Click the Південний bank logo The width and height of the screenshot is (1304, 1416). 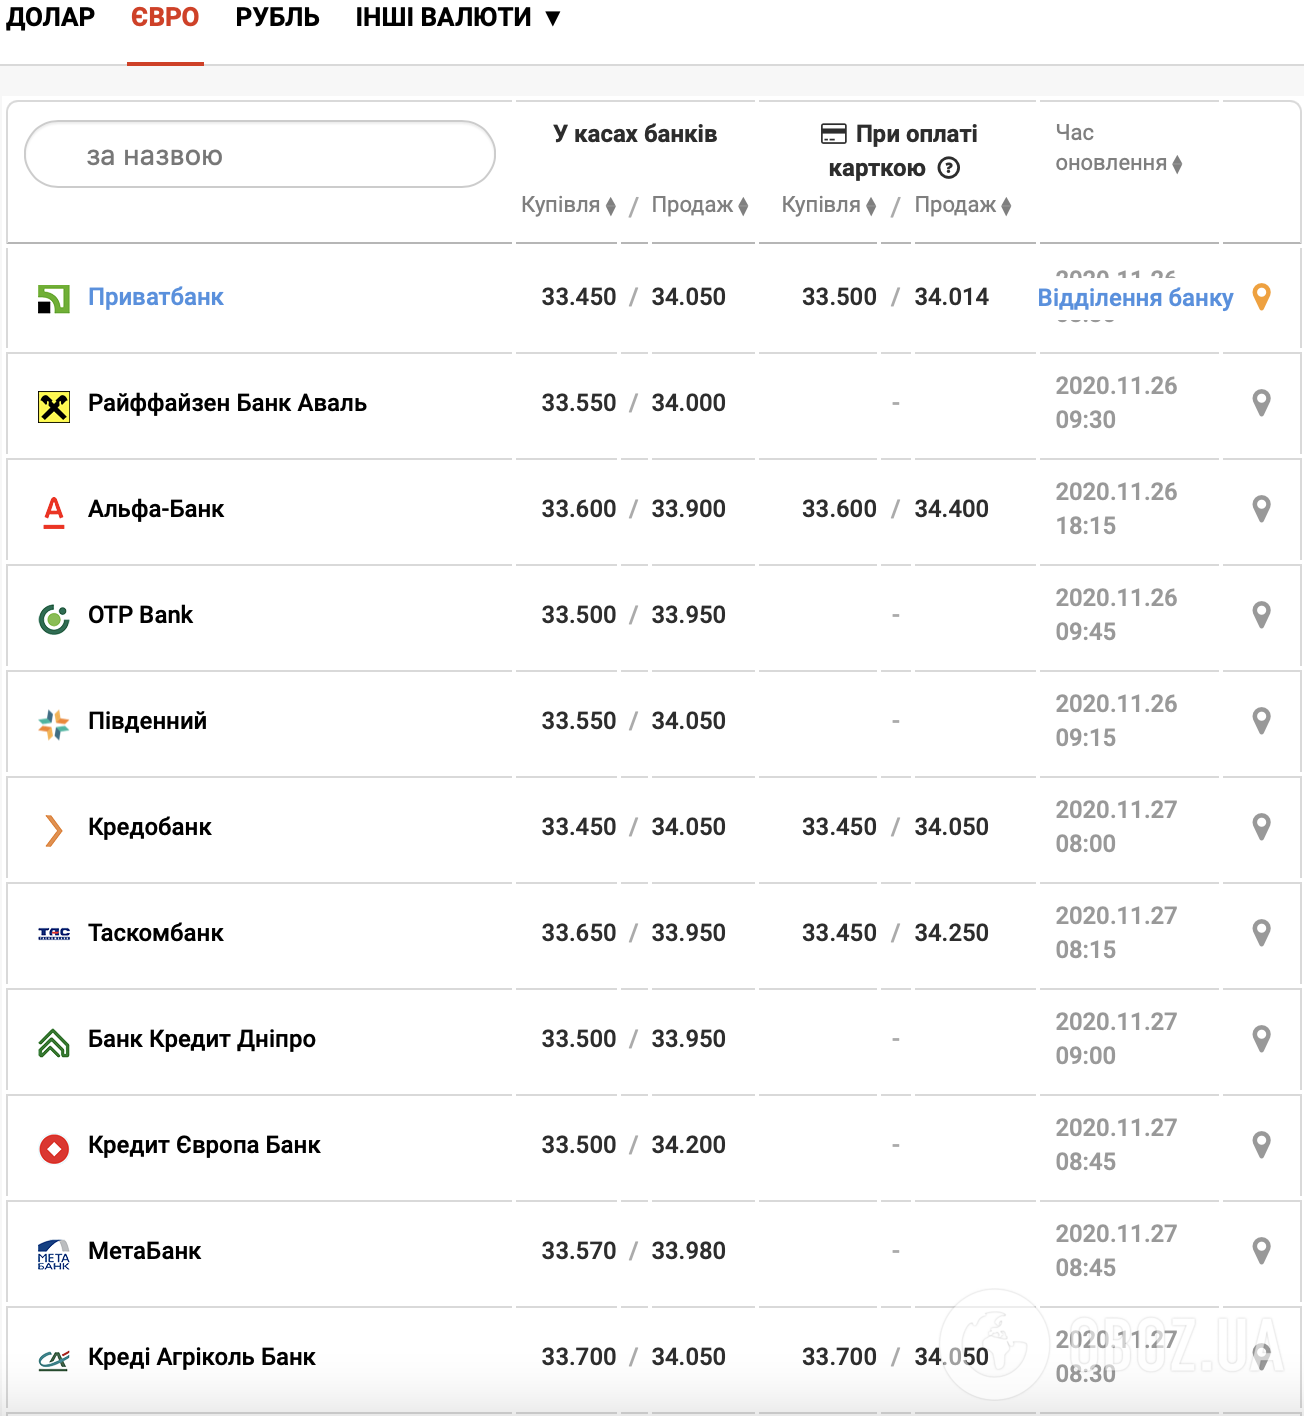coord(54,725)
